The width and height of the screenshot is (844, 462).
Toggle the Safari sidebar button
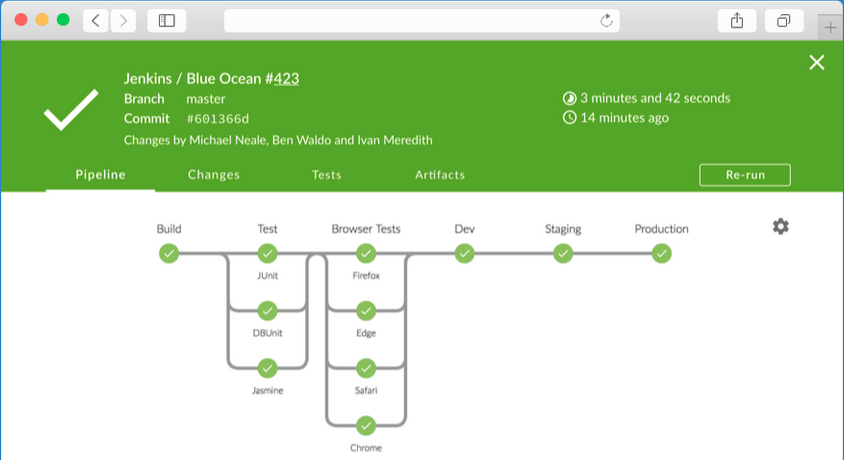pos(167,20)
